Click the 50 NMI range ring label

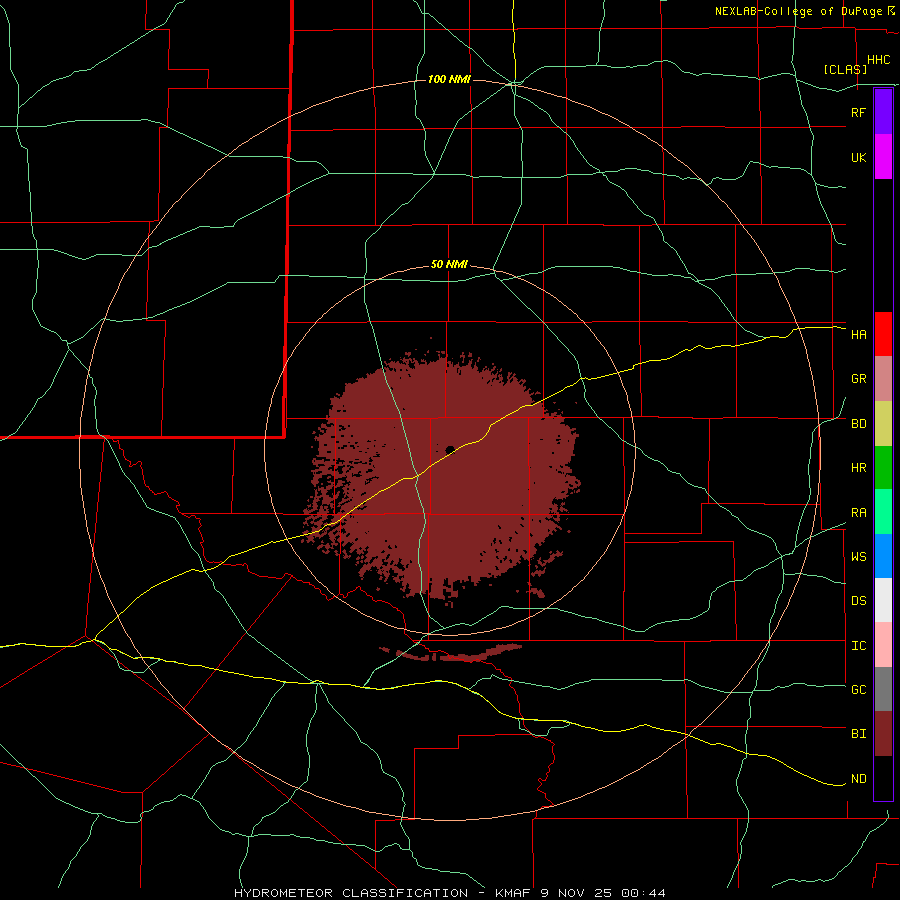(x=449, y=265)
